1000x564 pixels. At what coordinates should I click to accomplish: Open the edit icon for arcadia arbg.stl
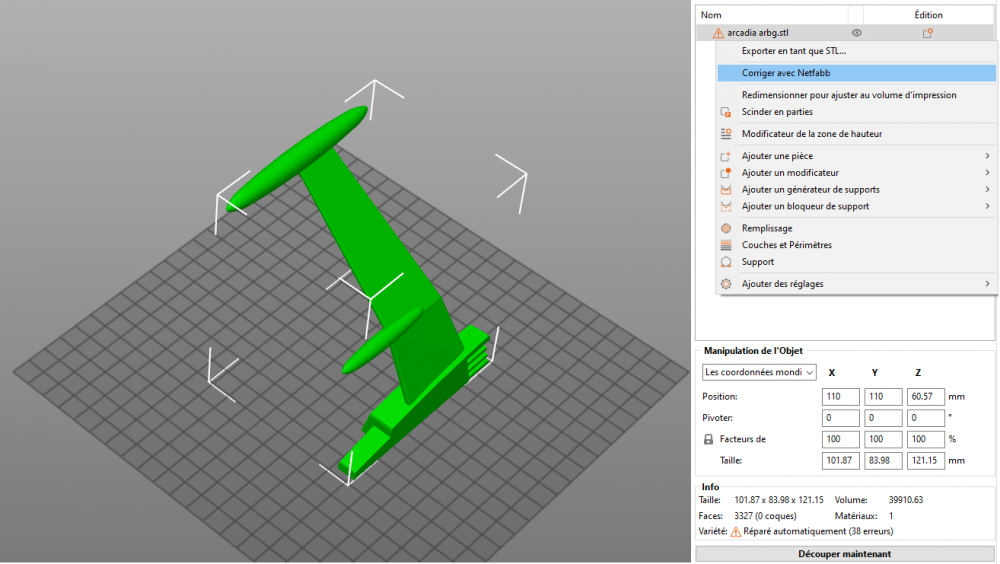pyautogui.click(x=928, y=33)
